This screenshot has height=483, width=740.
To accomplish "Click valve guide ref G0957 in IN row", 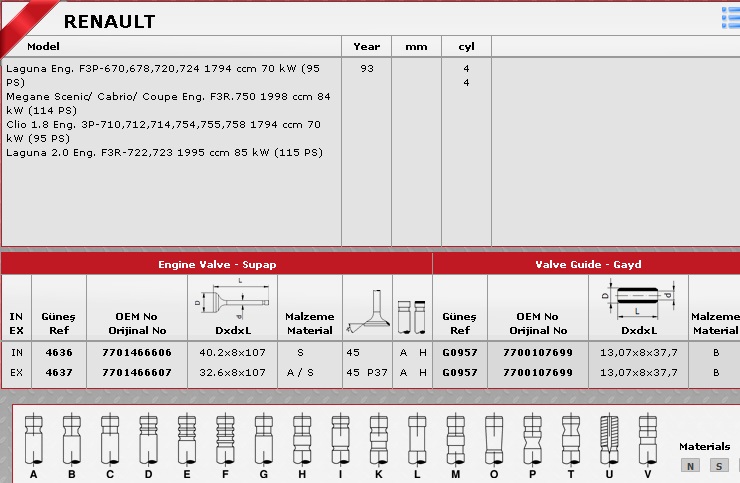I will tap(459, 353).
